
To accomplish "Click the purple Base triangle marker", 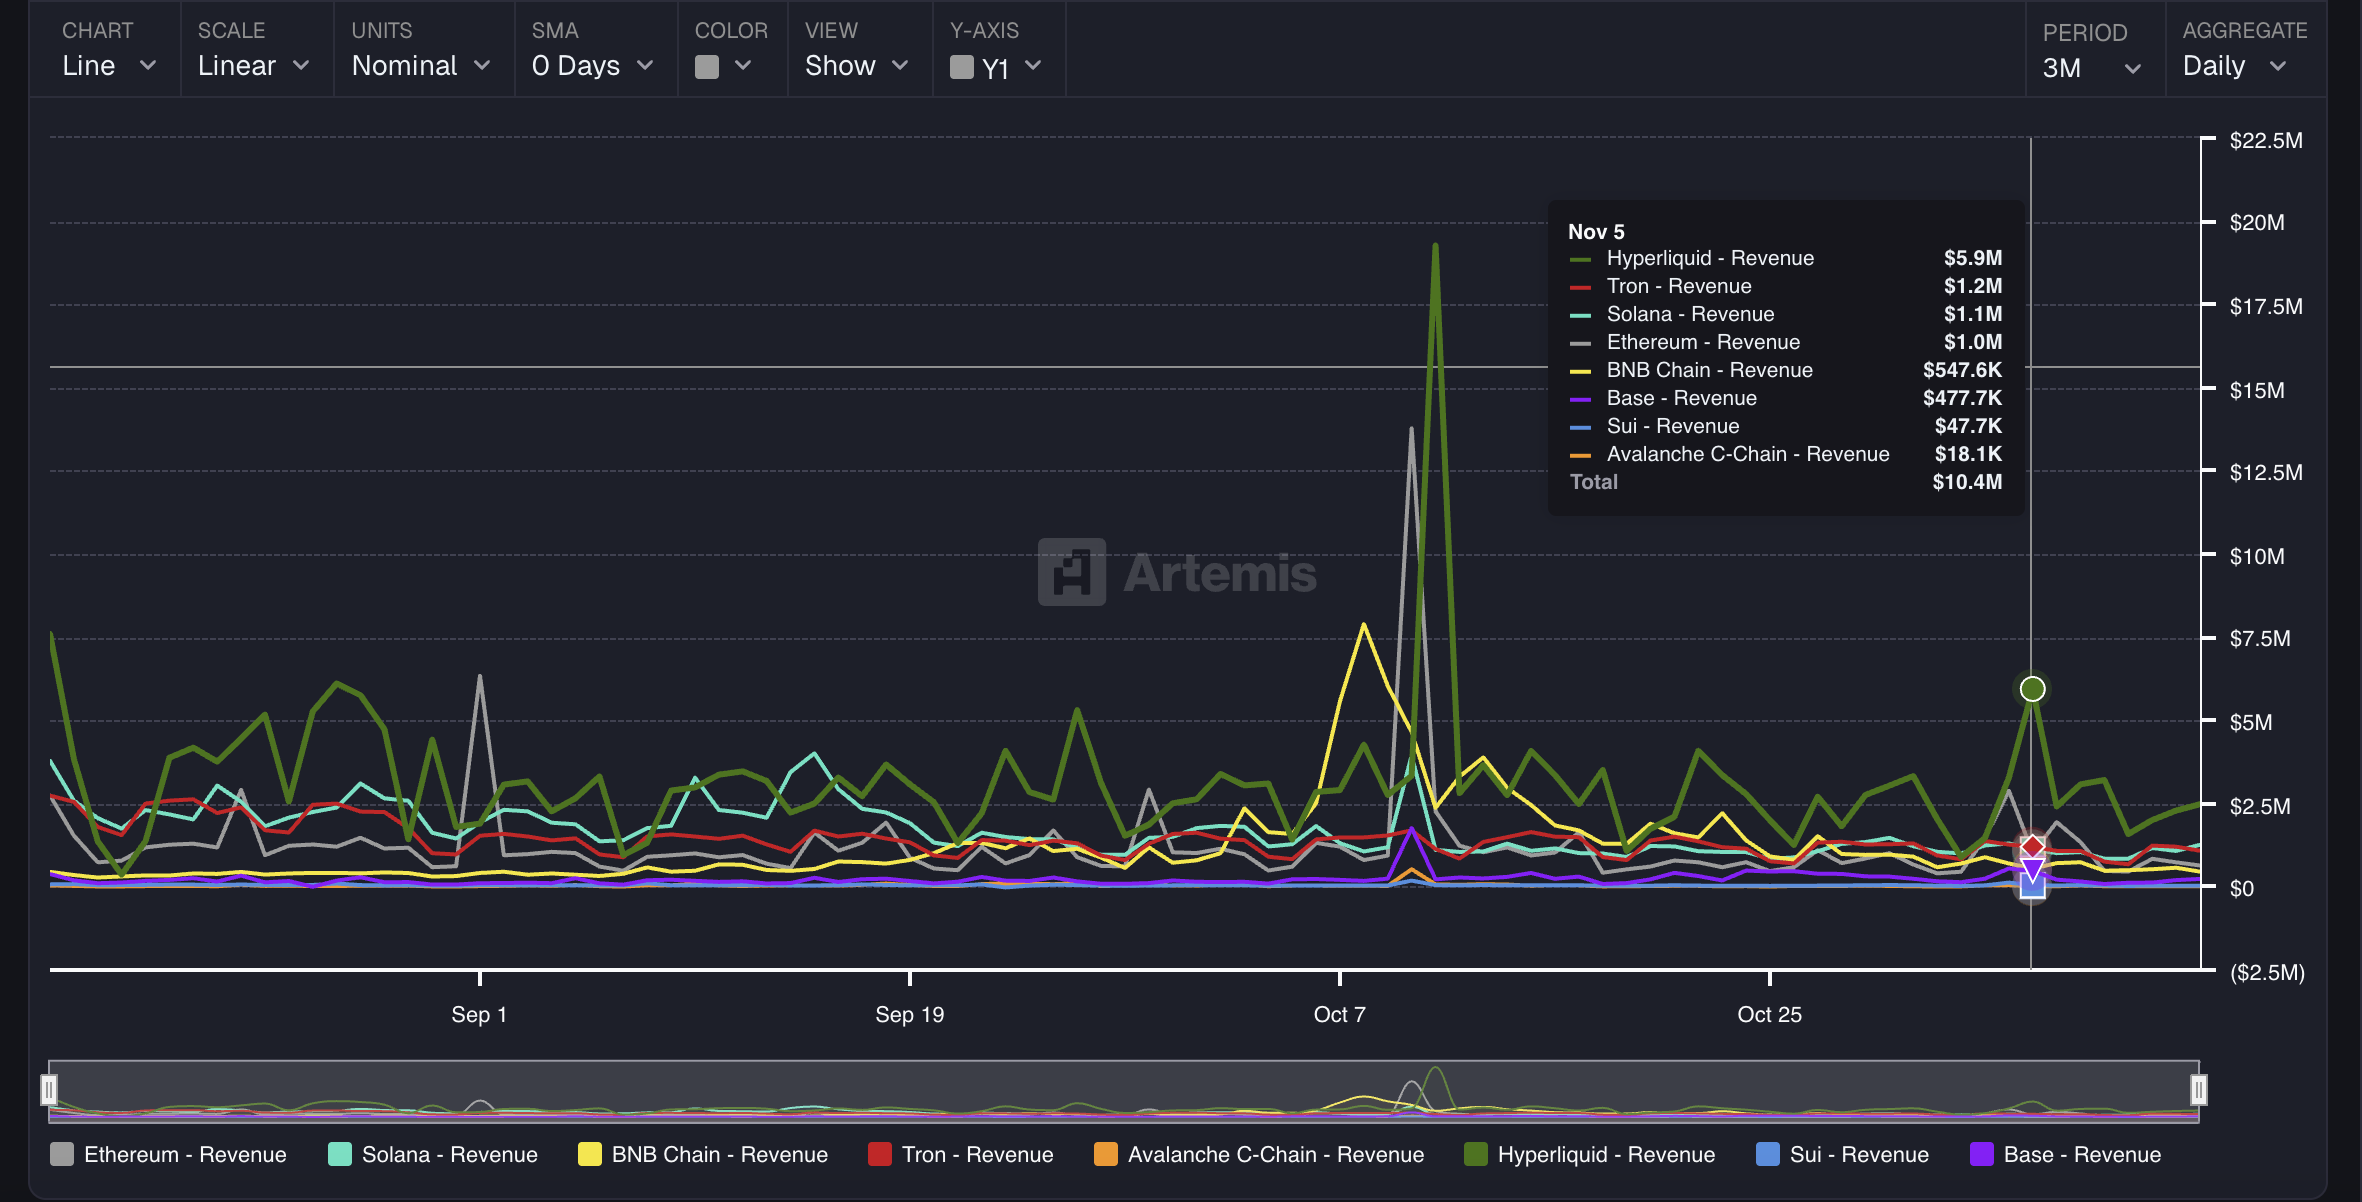I will (2032, 868).
